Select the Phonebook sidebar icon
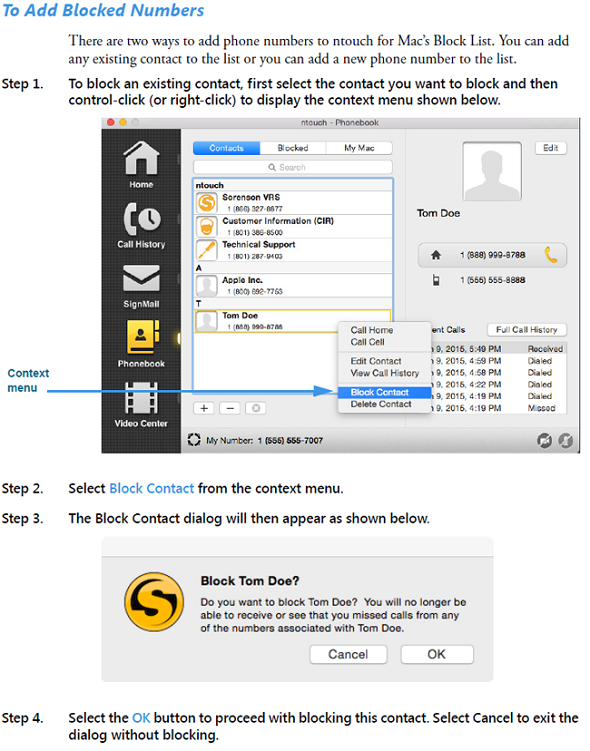Viewport: 590px width, 751px height. (x=142, y=337)
